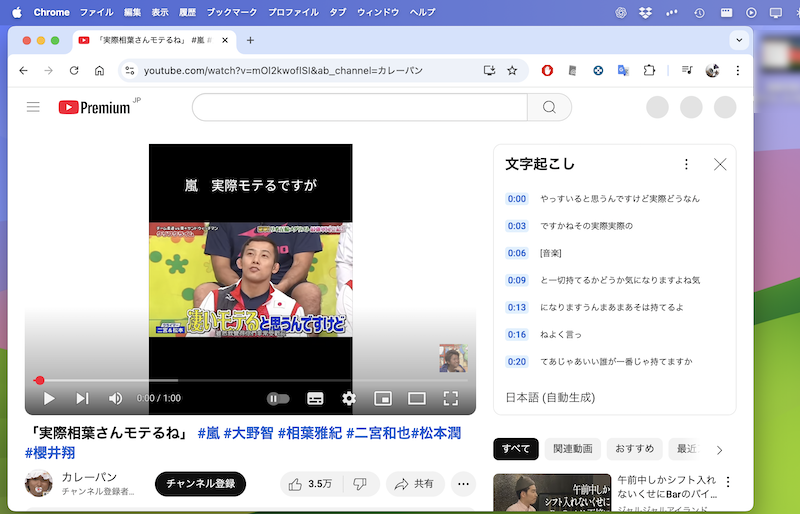Open the カレーパン channel name link

coord(89,477)
